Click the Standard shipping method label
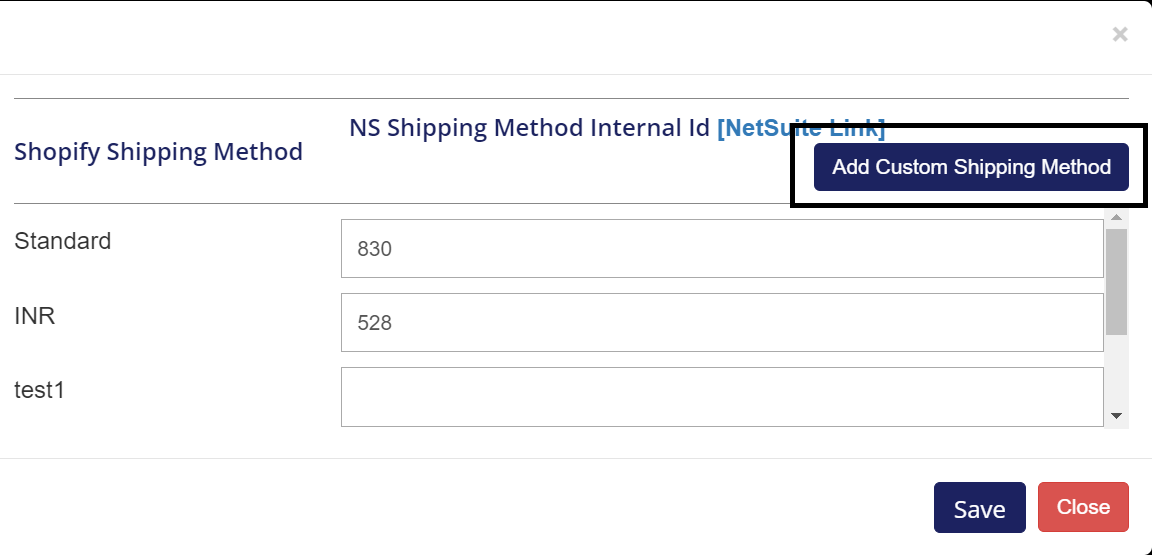 click(x=63, y=241)
